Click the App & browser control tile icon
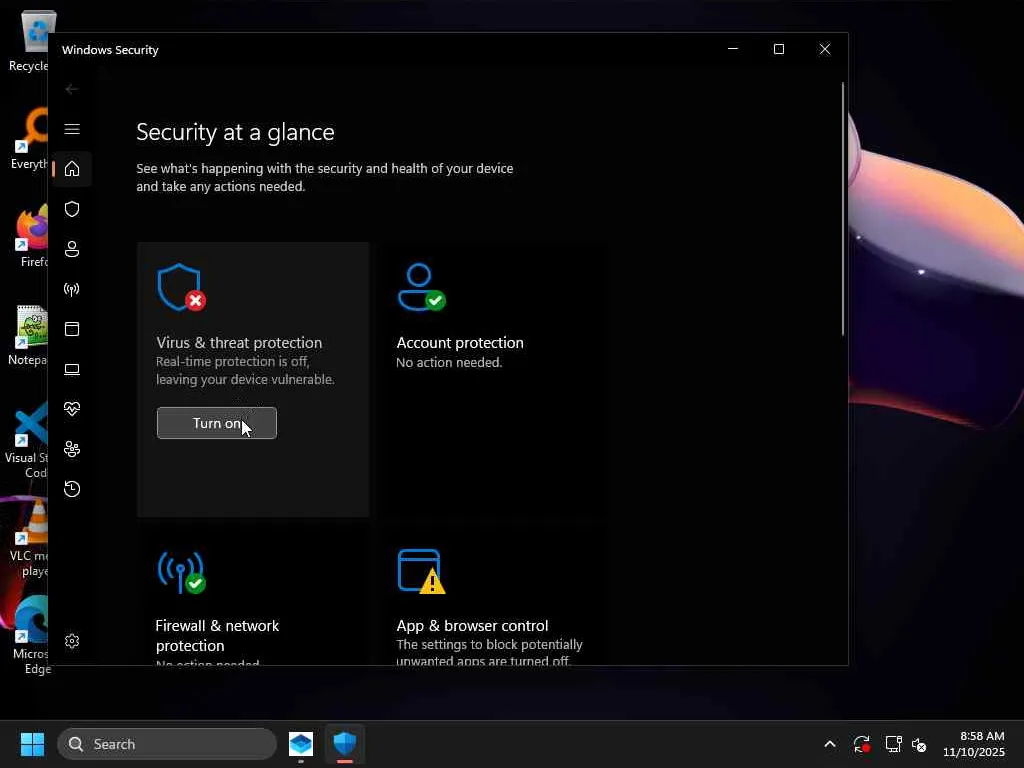The image size is (1024, 768). [421, 572]
